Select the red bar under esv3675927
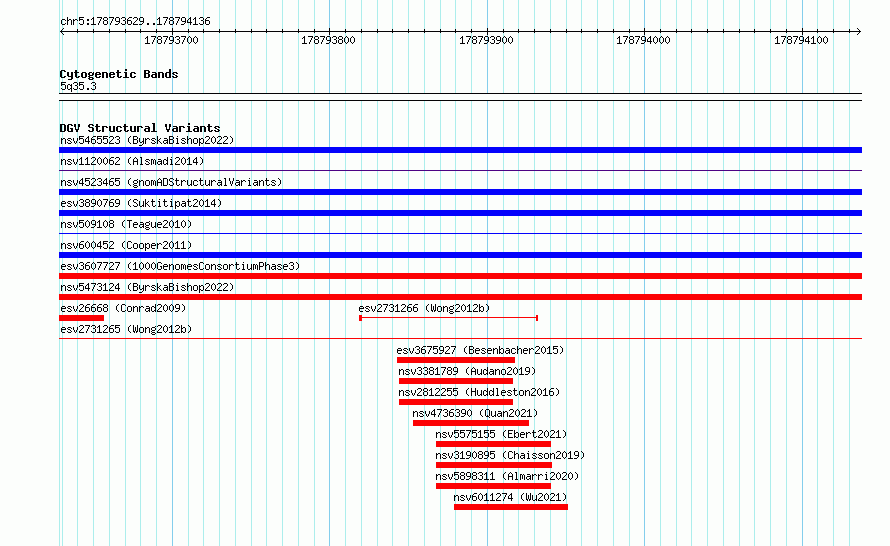 point(456,360)
